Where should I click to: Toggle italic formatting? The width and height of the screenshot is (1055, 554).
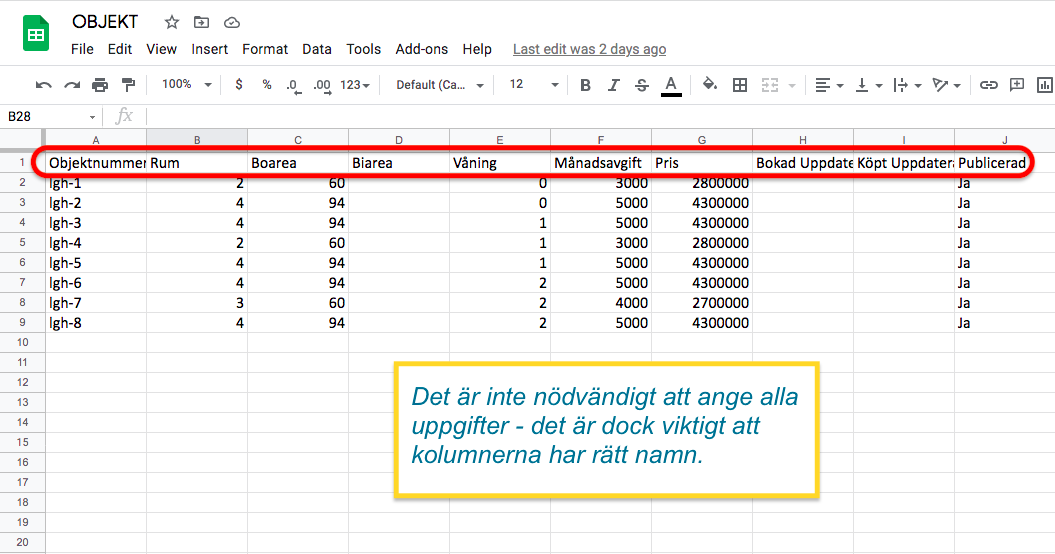click(614, 85)
